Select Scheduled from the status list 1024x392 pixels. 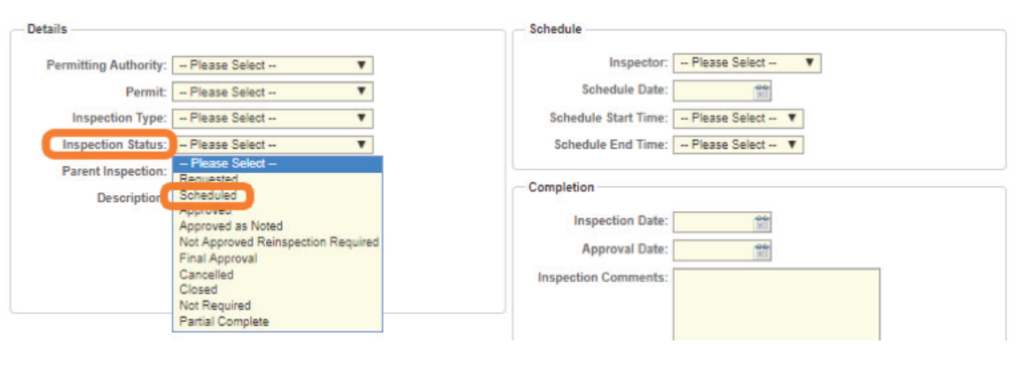208,195
